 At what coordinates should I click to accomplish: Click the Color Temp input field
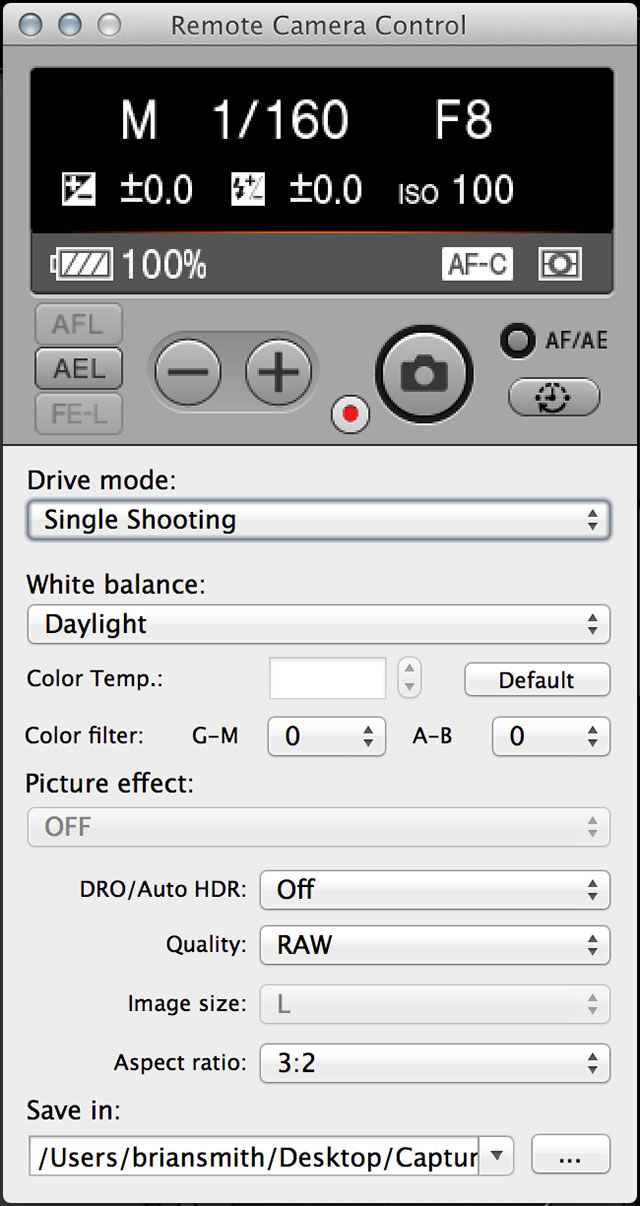[x=328, y=679]
